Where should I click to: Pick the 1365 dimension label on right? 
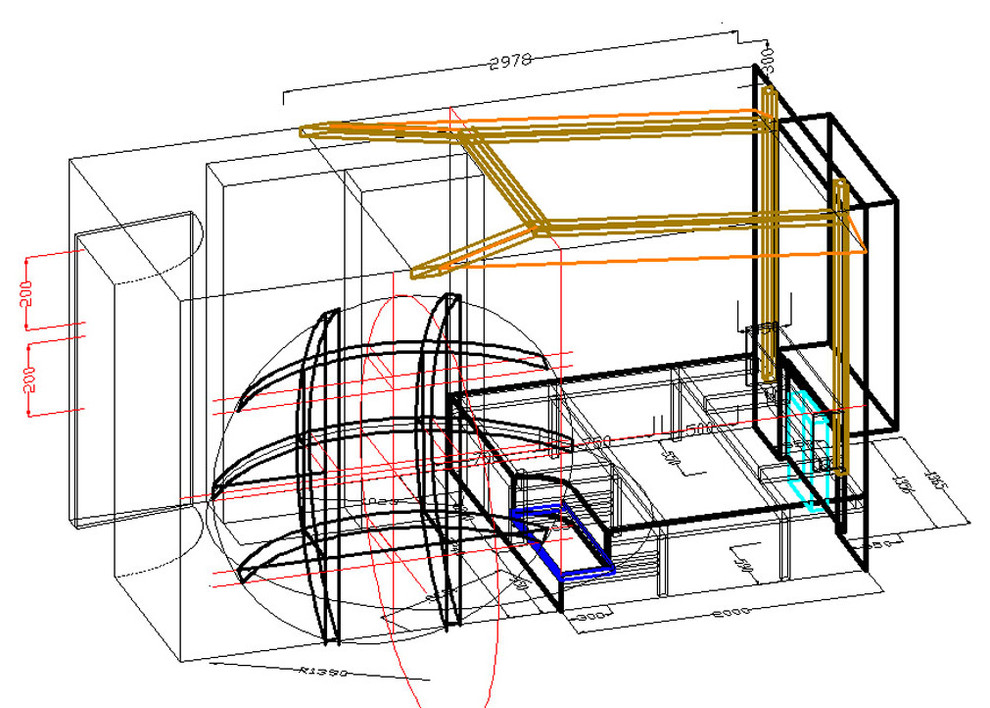click(x=937, y=483)
